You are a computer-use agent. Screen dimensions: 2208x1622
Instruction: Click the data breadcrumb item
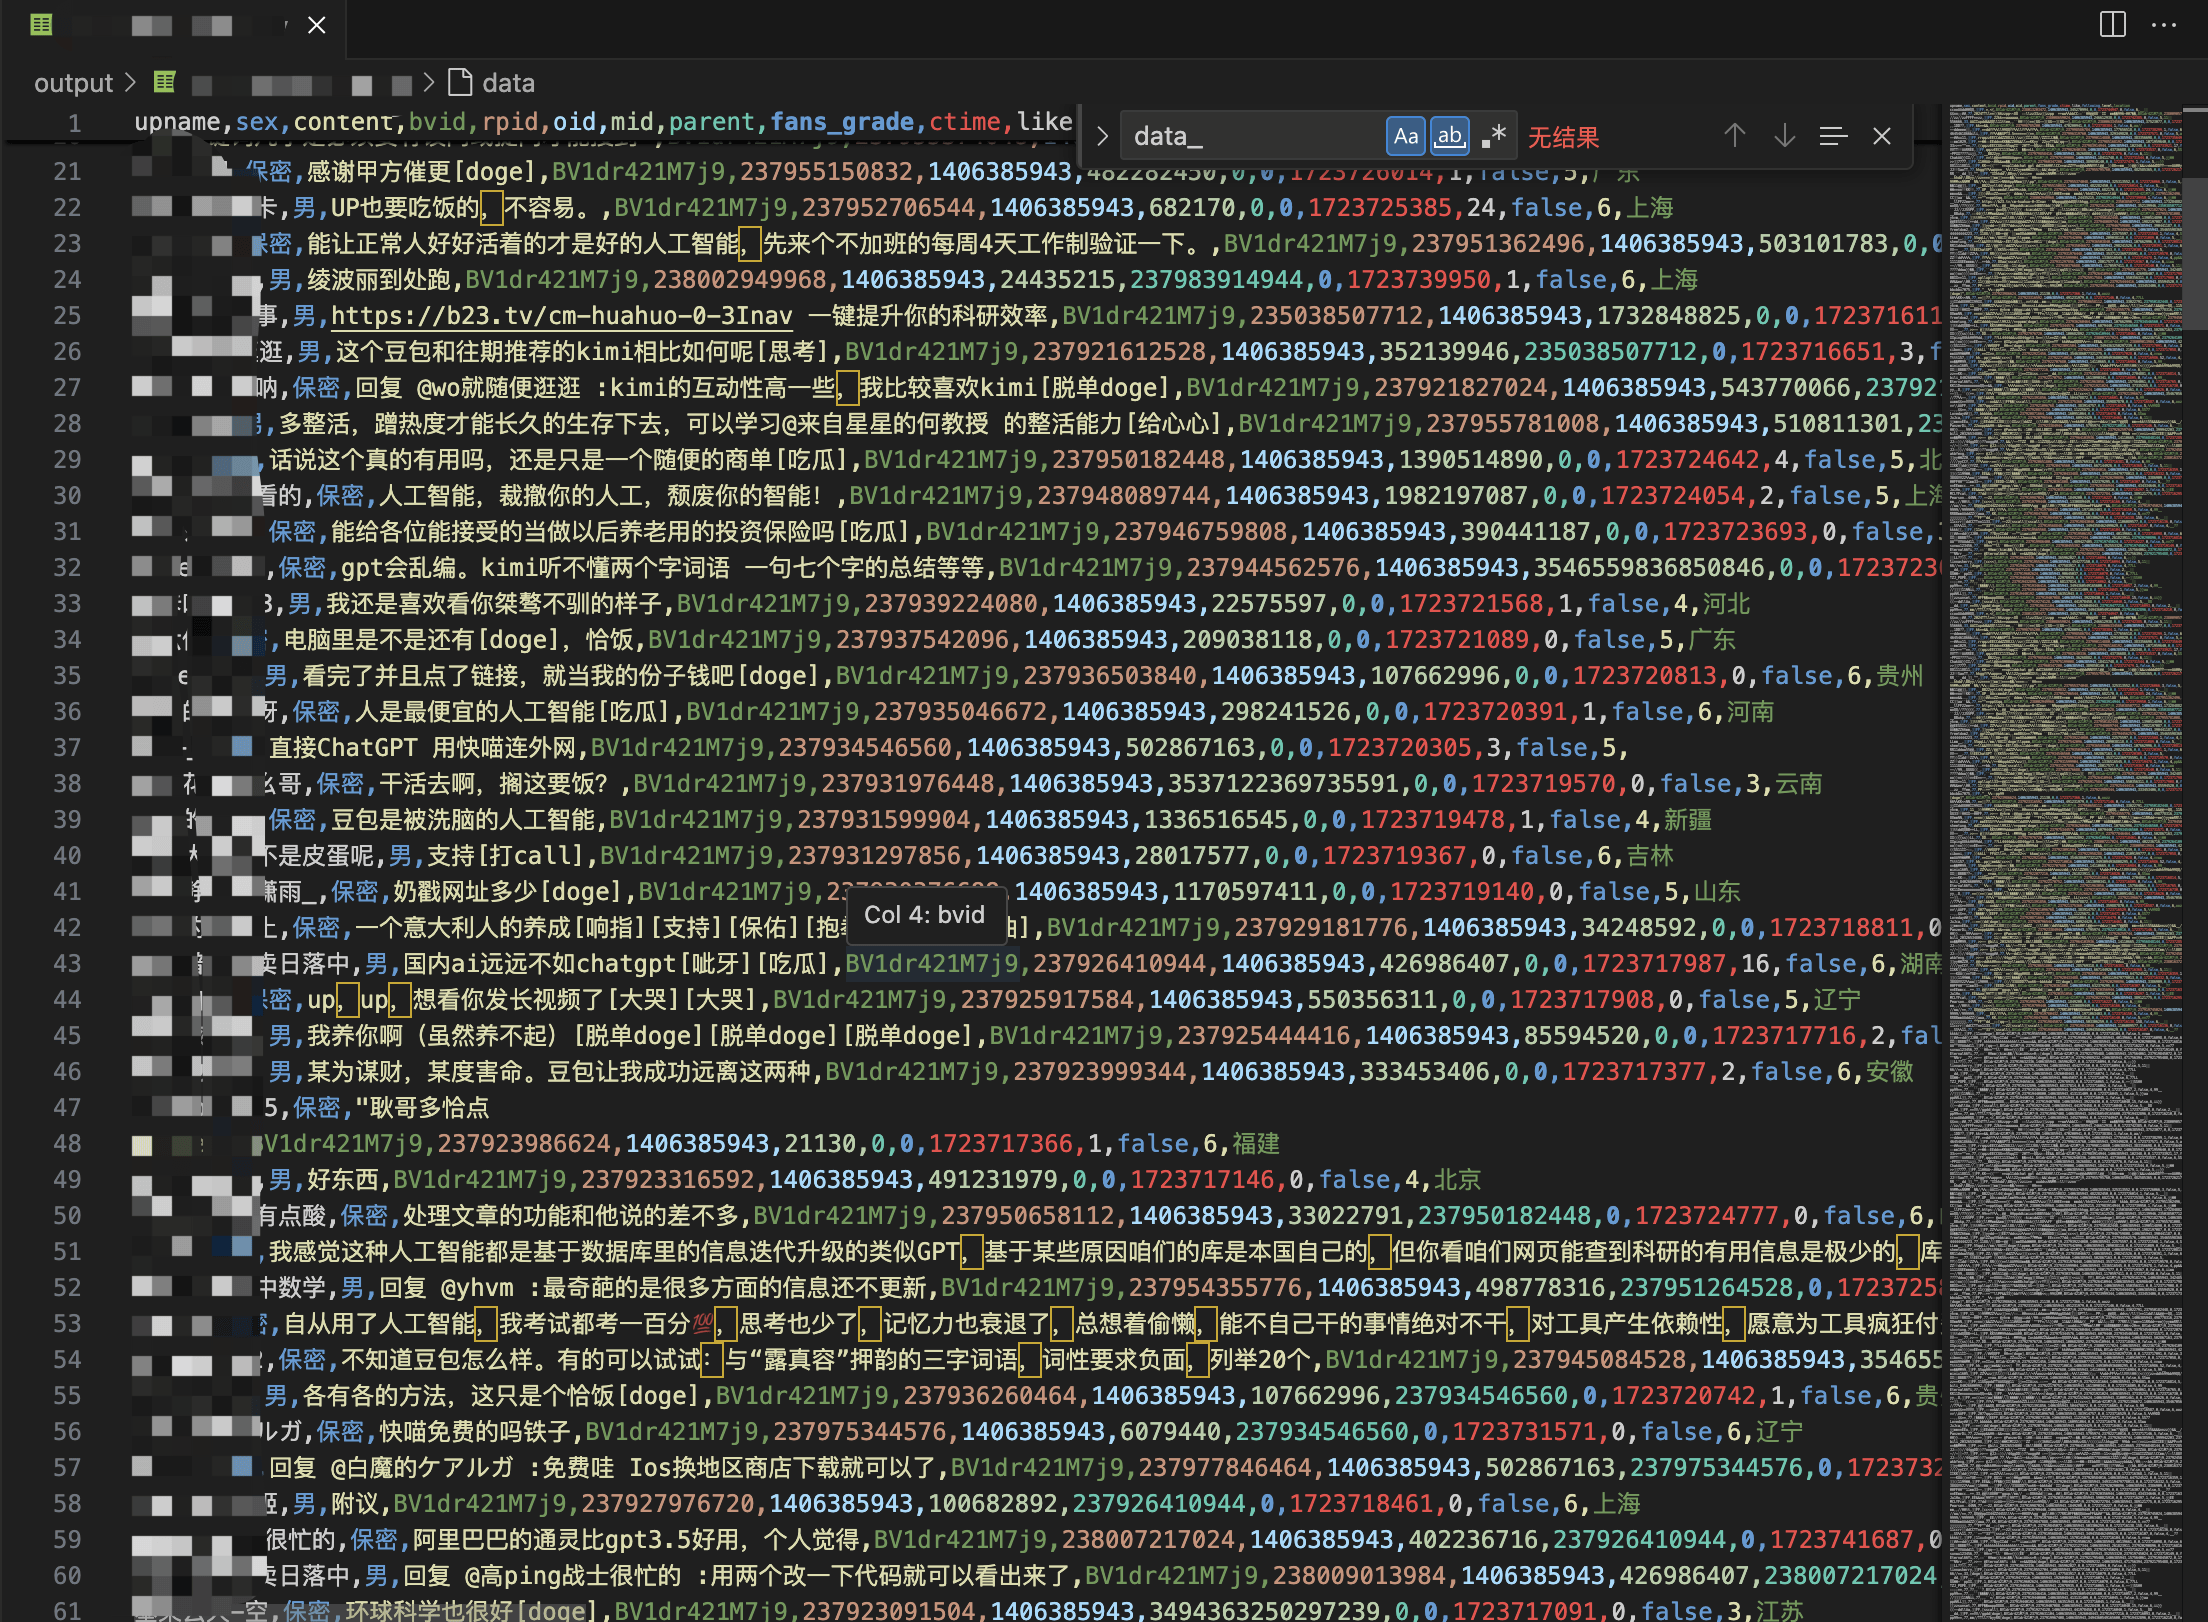click(507, 83)
